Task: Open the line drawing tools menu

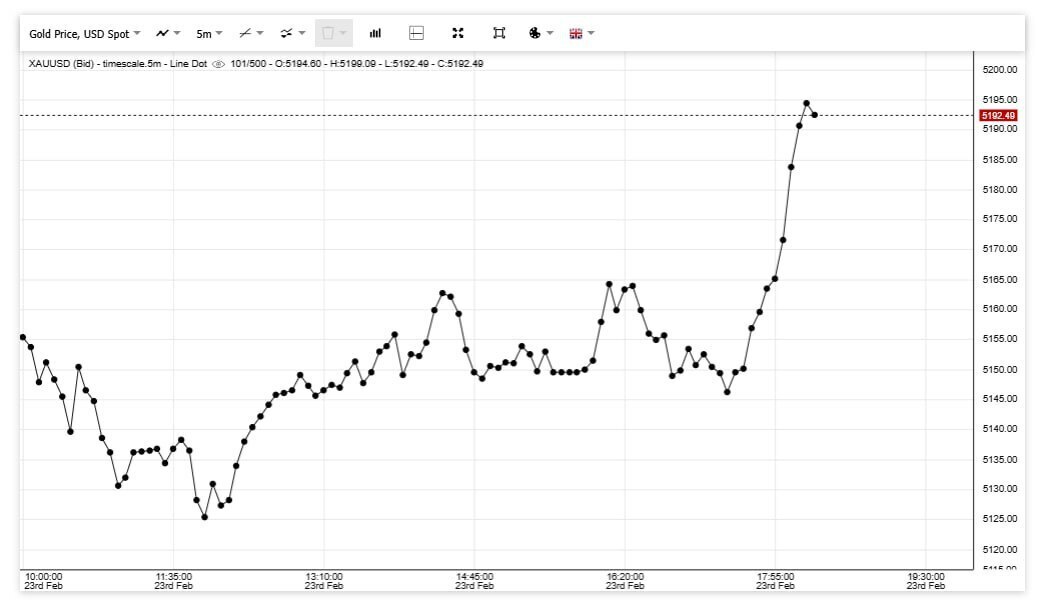Action: coord(250,34)
